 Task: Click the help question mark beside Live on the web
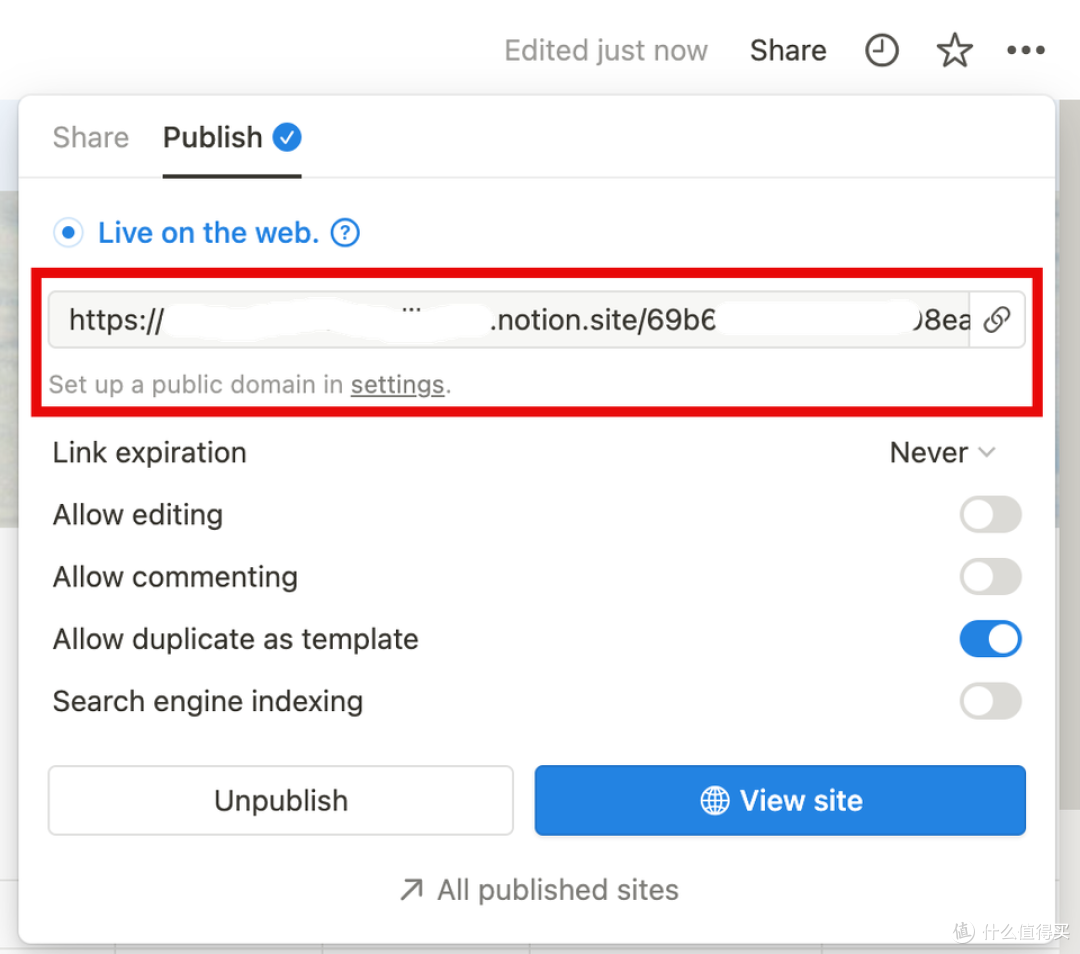pyautogui.click(x=345, y=233)
